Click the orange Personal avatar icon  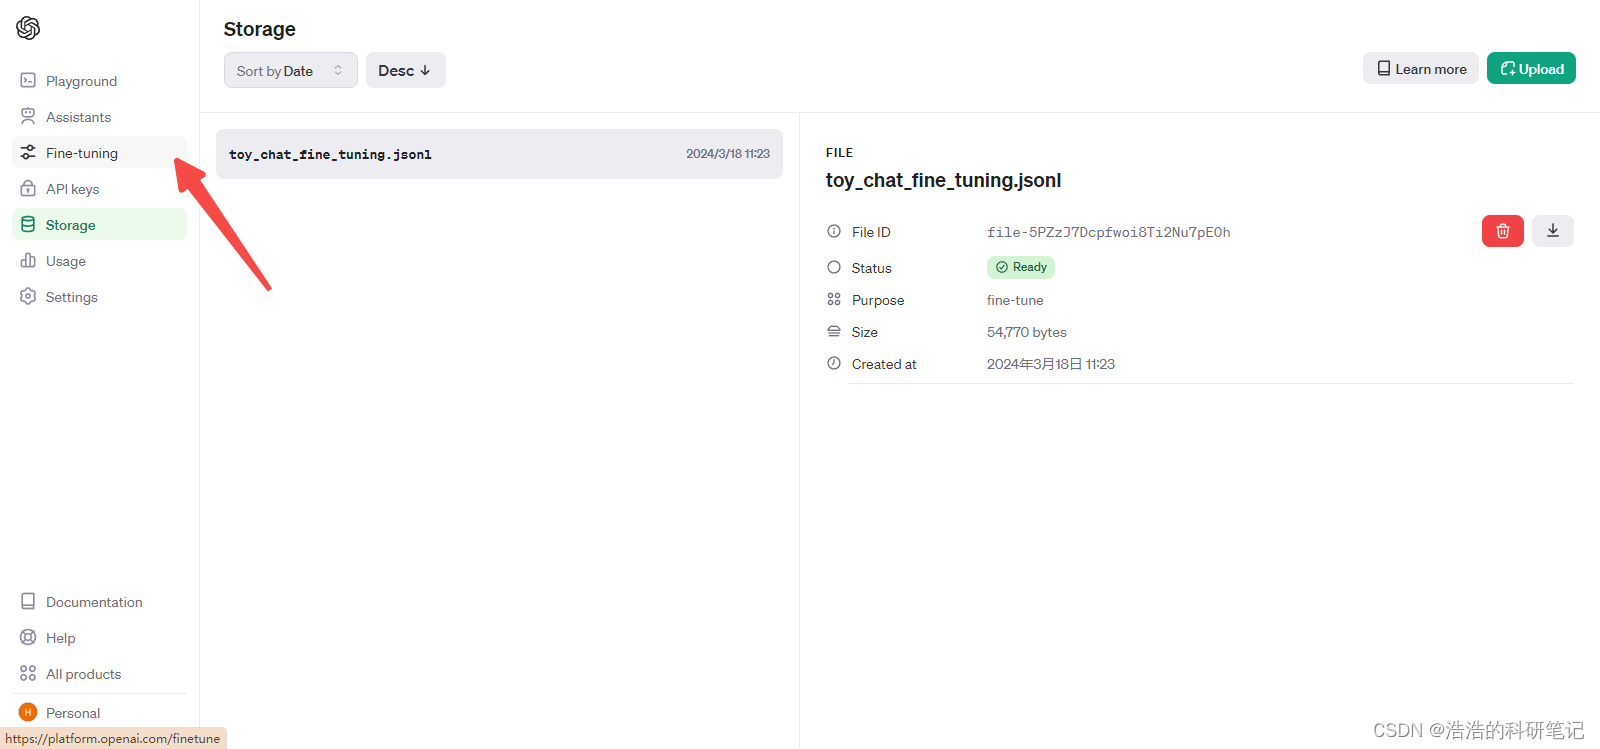[28, 712]
